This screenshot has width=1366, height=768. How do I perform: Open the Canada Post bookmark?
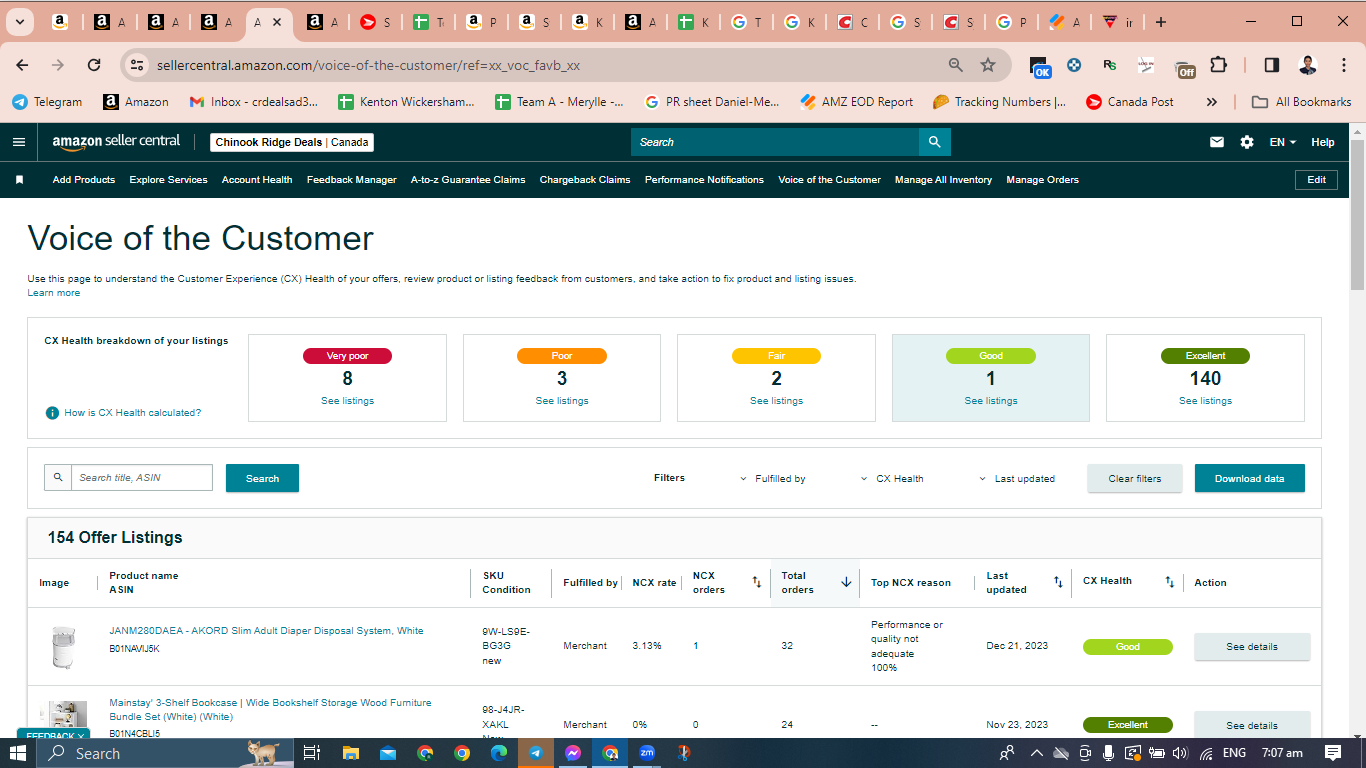pyautogui.click(x=1129, y=102)
